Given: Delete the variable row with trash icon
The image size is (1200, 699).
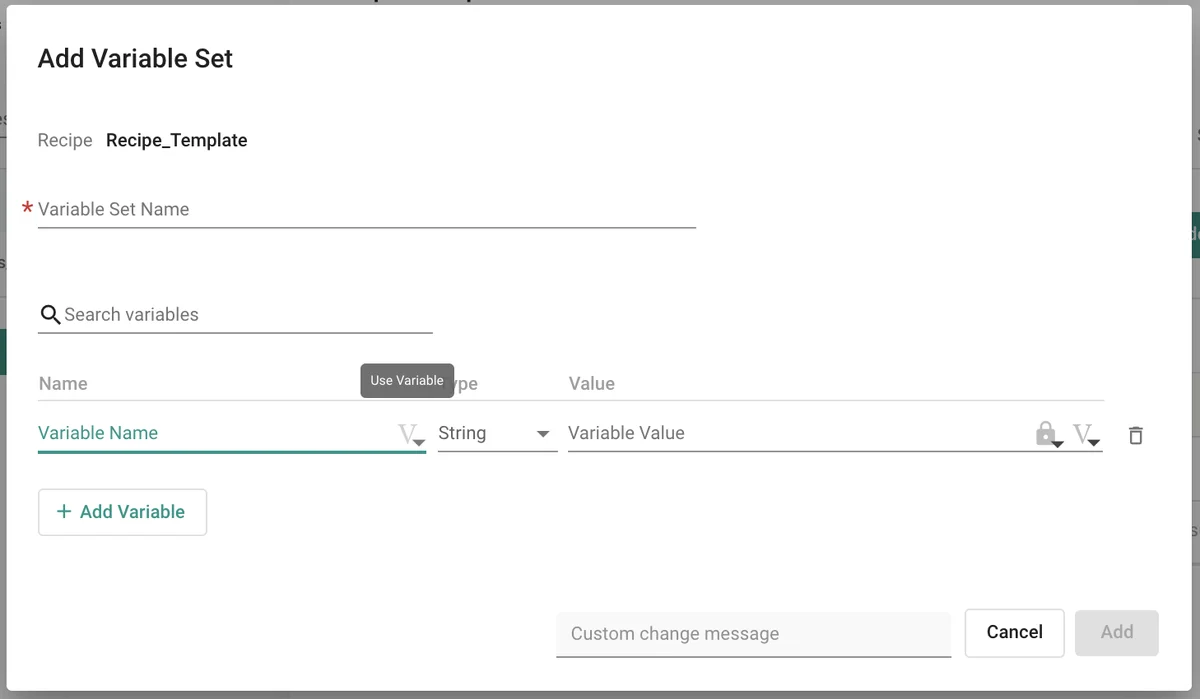Looking at the screenshot, I should click(x=1135, y=435).
